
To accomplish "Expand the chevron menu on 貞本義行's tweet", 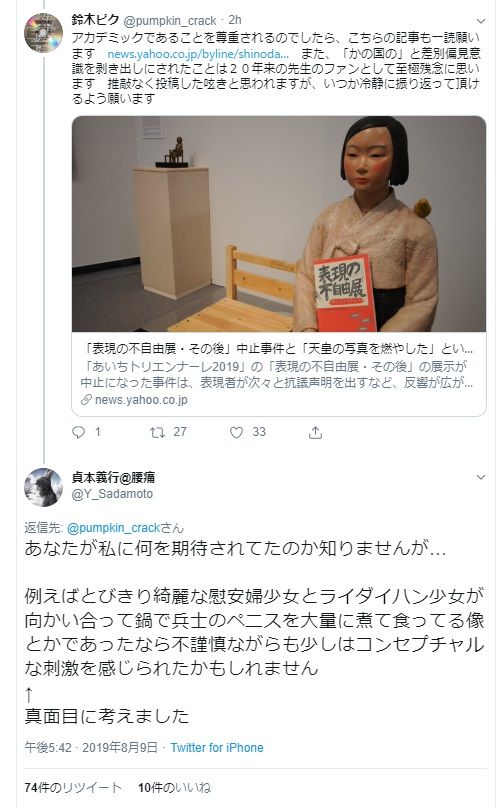I will tap(481, 477).
